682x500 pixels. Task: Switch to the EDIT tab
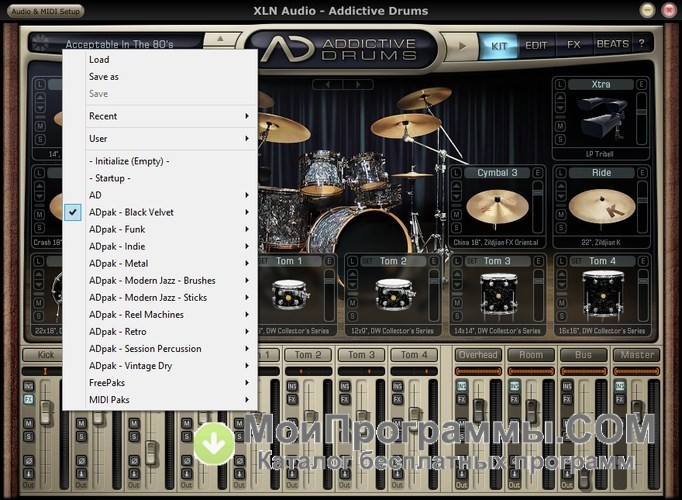tap(536, 45)
